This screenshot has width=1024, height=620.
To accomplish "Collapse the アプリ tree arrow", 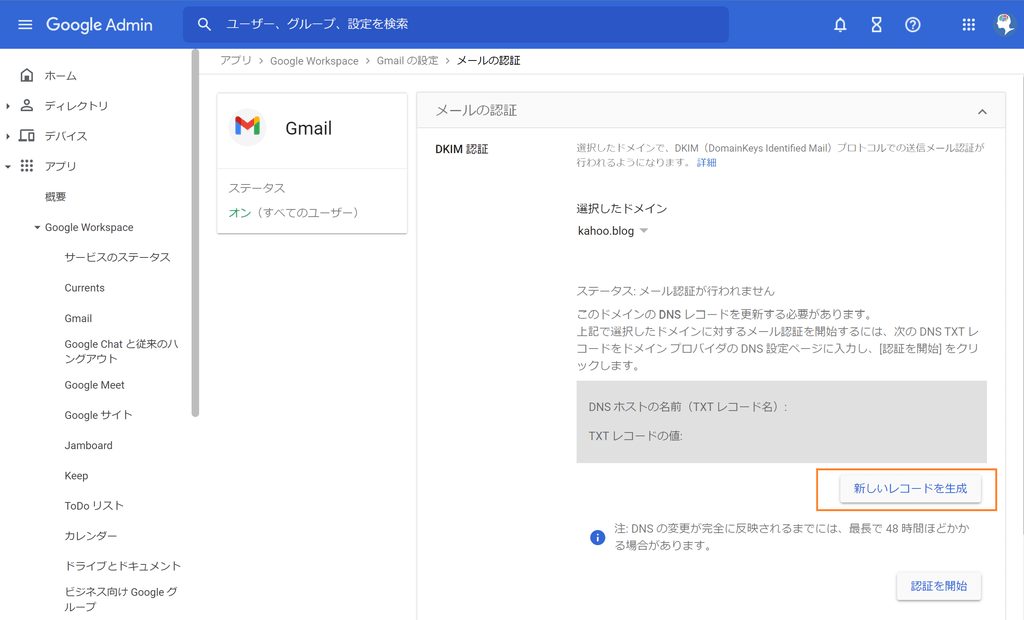I will (8, 167).
